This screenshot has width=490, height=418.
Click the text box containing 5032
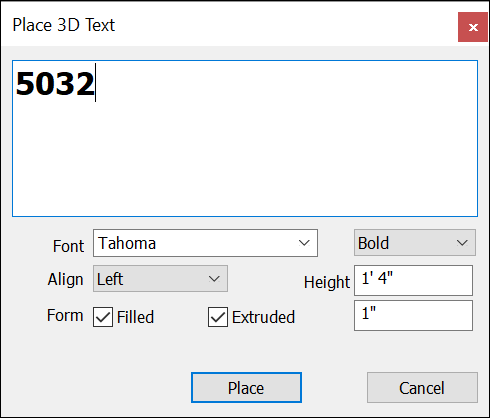pyautogui.click(x=245, y=138)
